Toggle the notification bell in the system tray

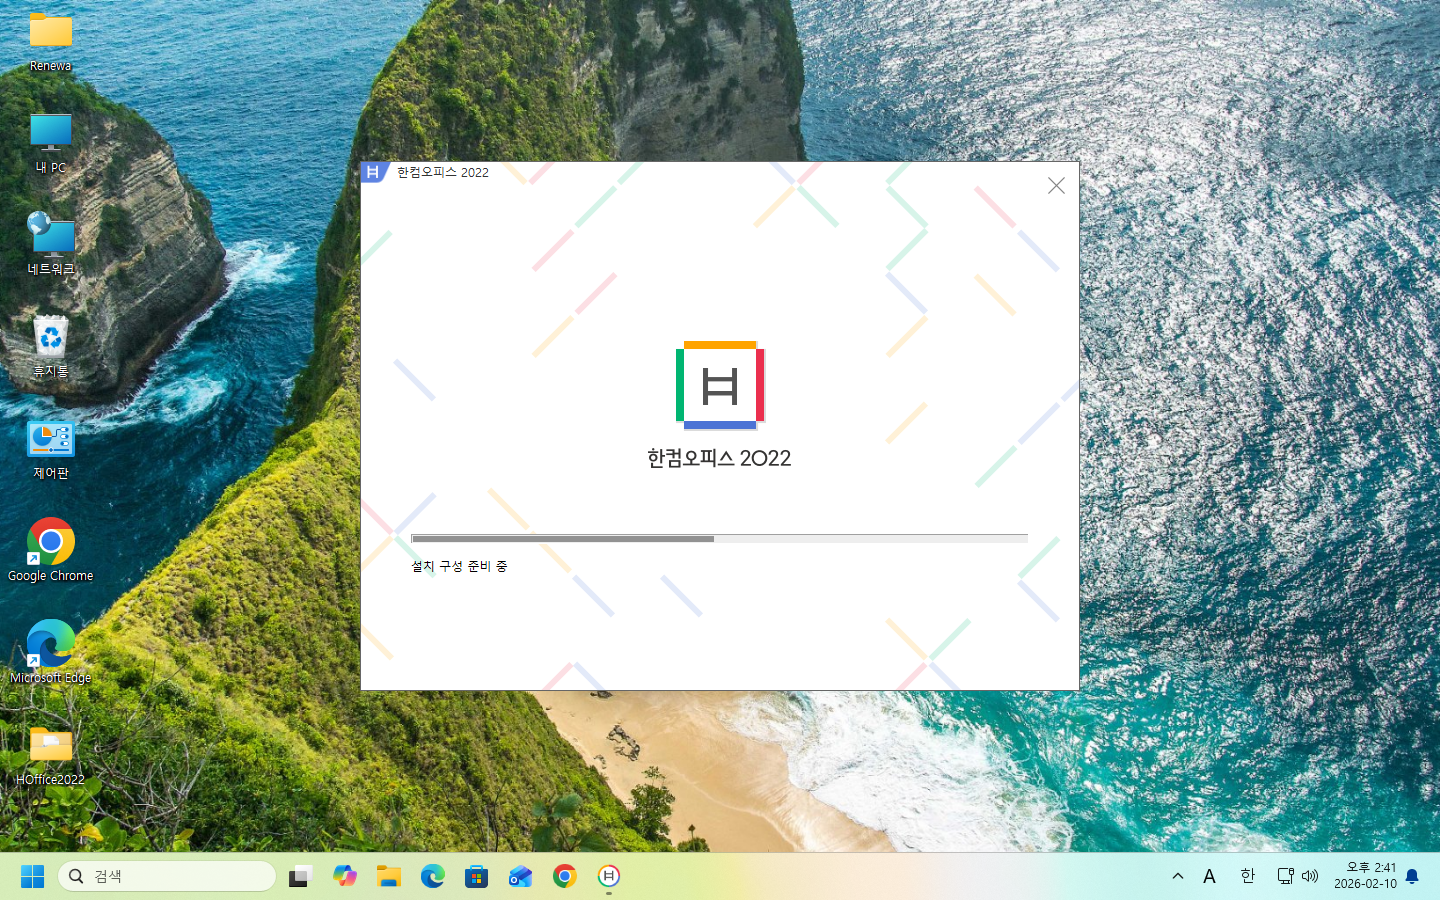(1412, 876)
